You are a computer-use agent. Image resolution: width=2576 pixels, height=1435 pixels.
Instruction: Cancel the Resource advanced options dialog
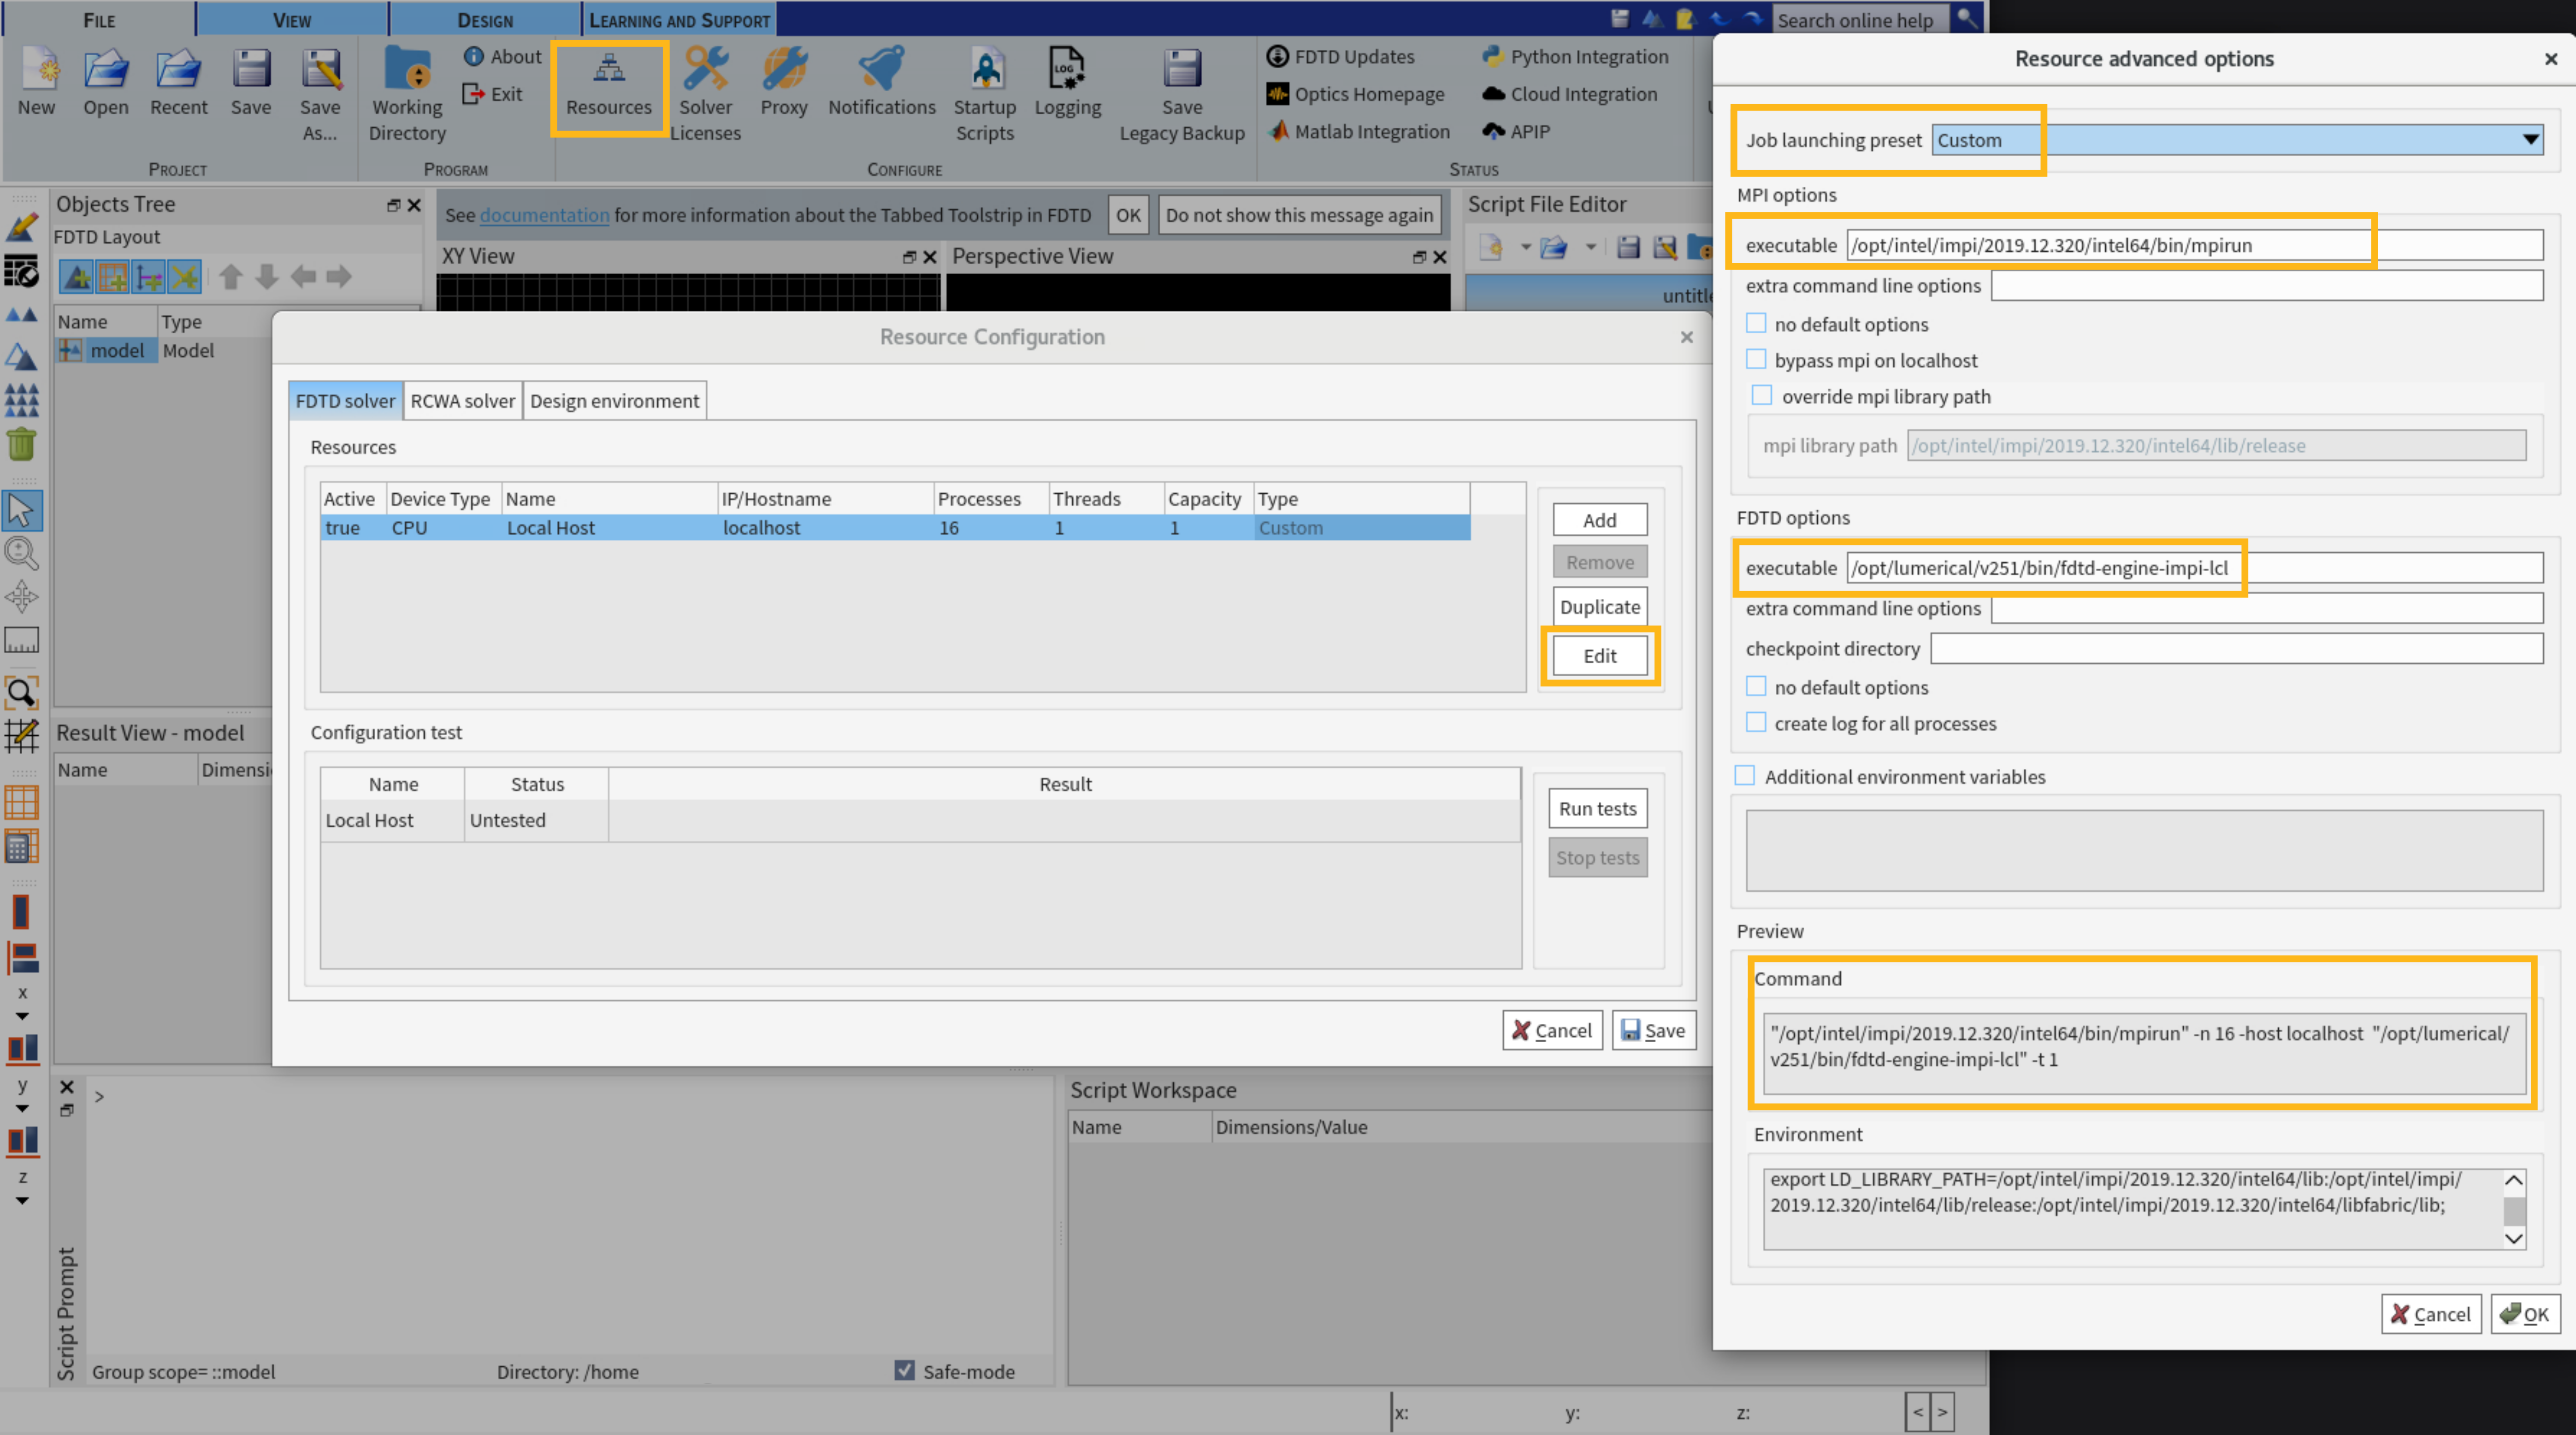point(2431,1314)
